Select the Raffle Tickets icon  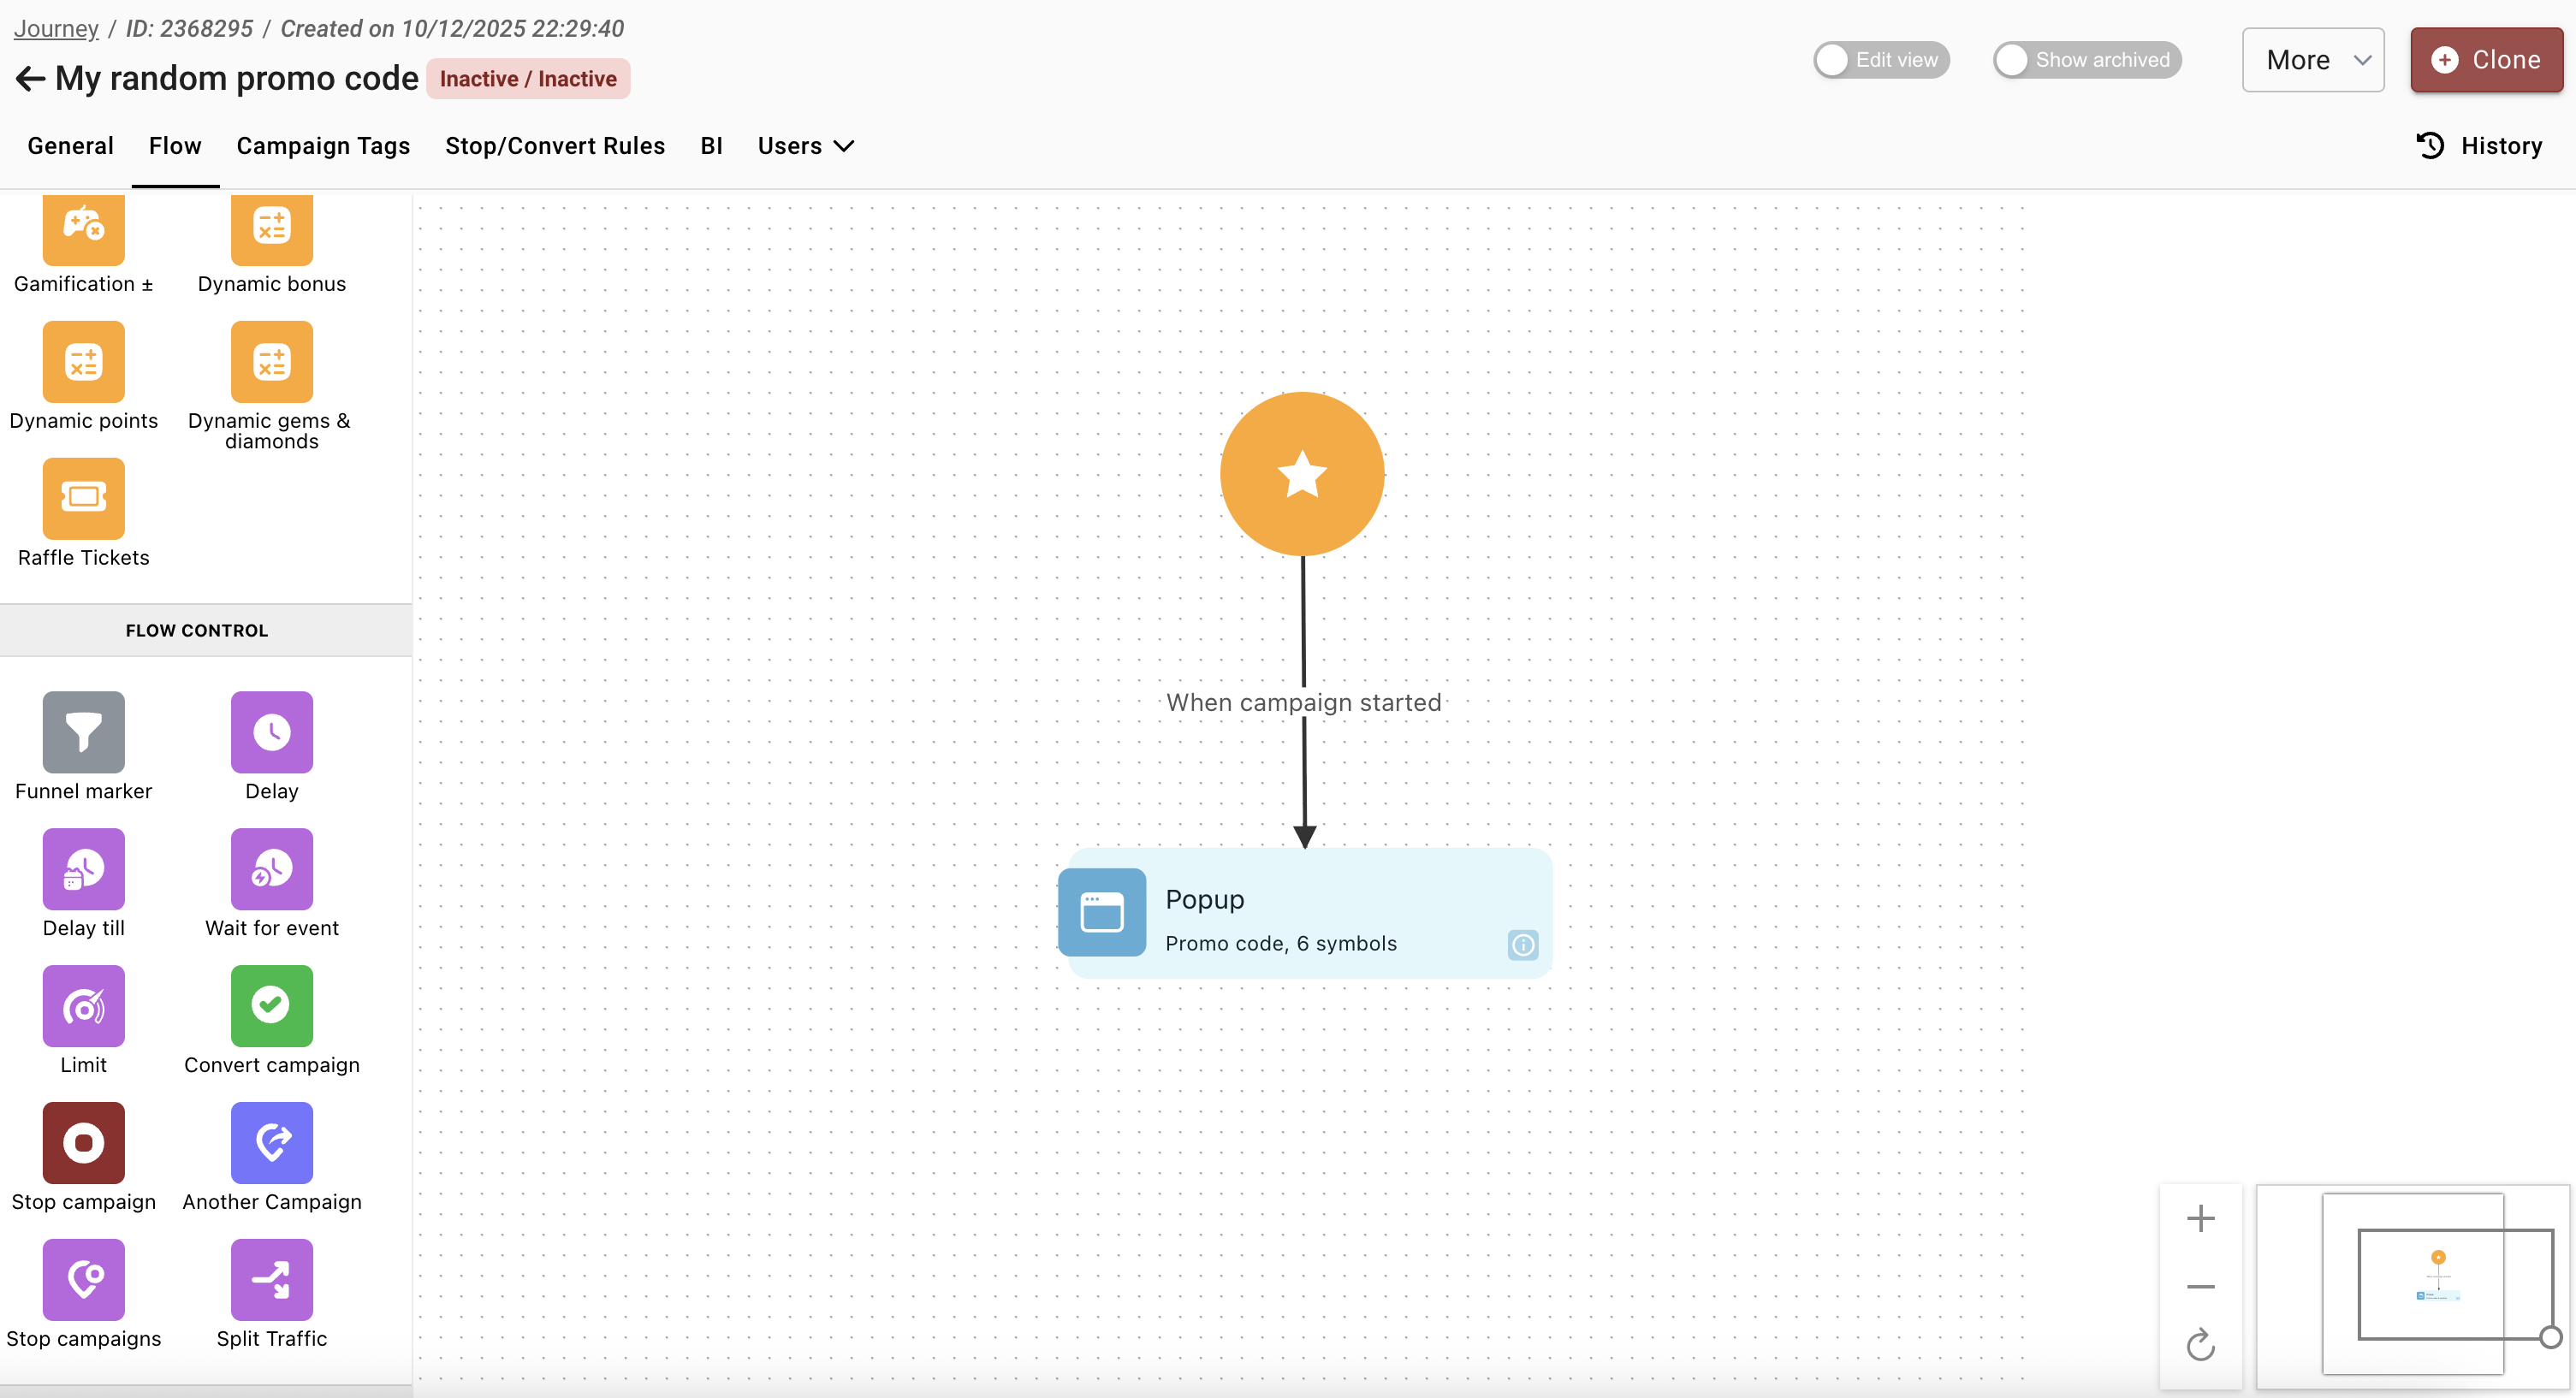[83, 497]
